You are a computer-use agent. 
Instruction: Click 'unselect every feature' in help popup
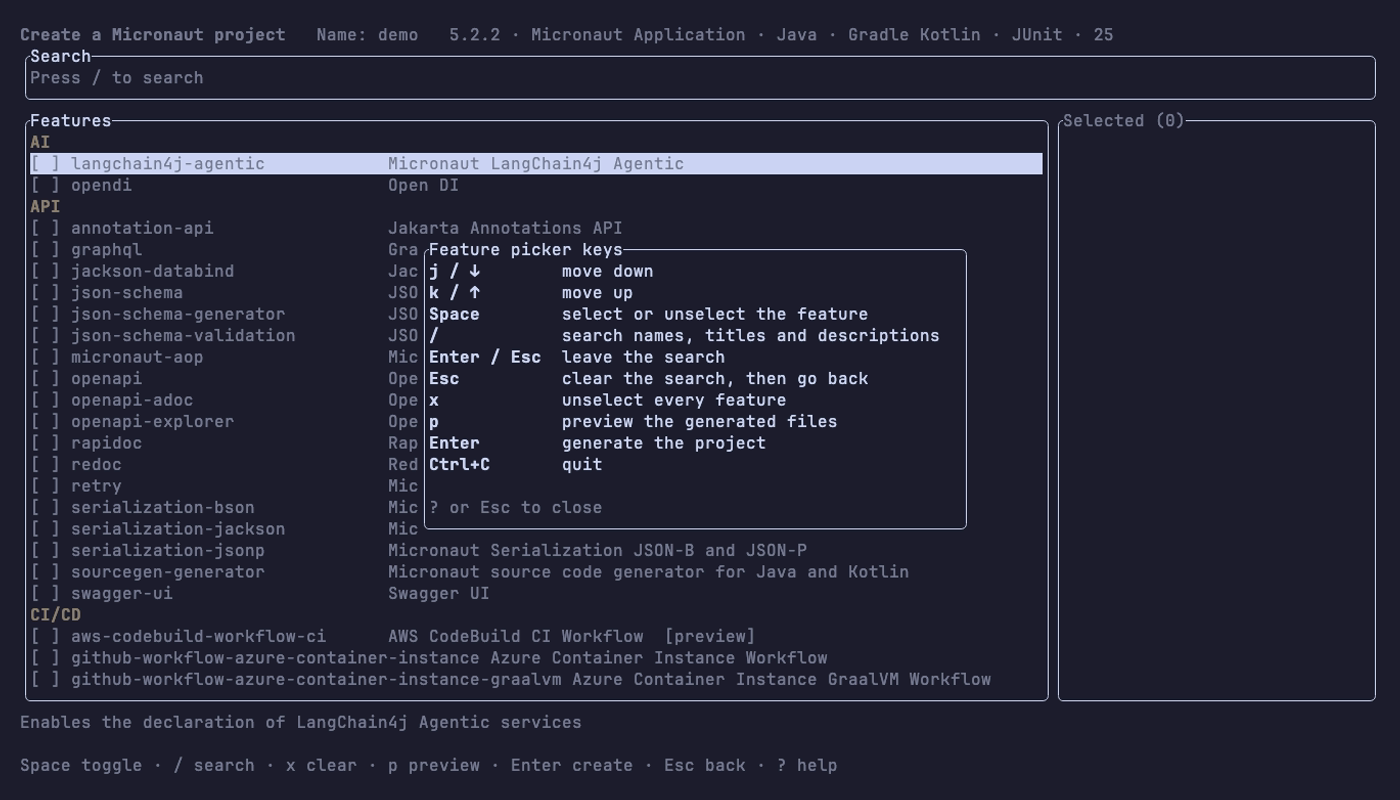point(674,400)
